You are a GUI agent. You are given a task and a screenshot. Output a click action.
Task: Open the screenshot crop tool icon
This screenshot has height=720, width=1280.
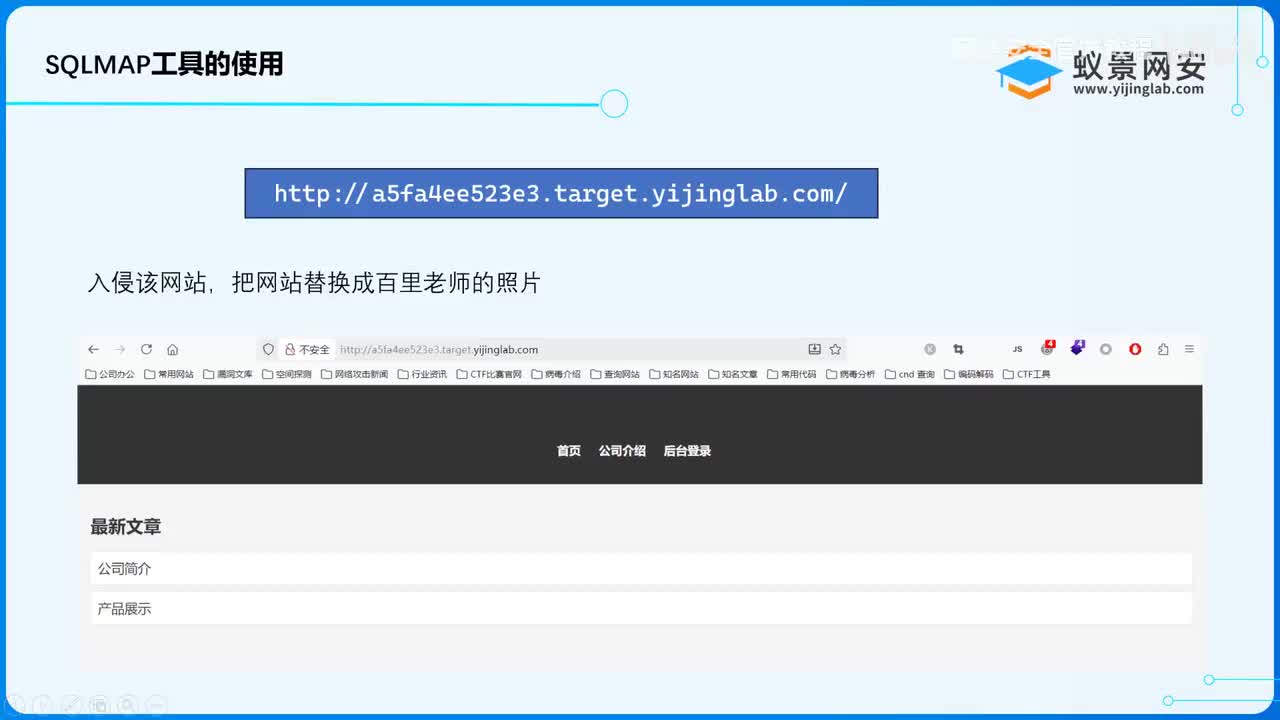[958, 349]
